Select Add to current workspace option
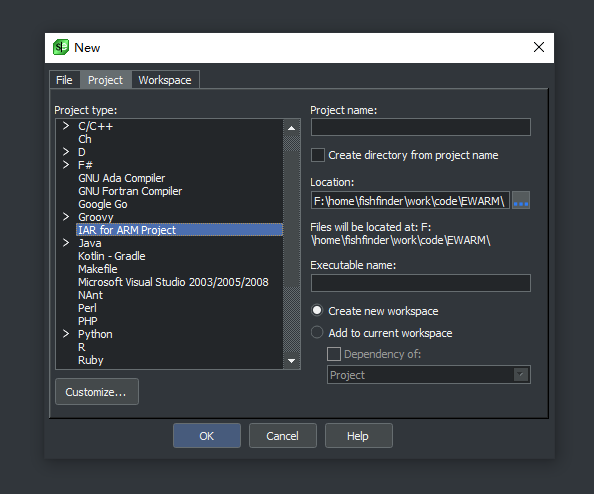The width and height of the screenshot is (594, 494). point(317,333)
